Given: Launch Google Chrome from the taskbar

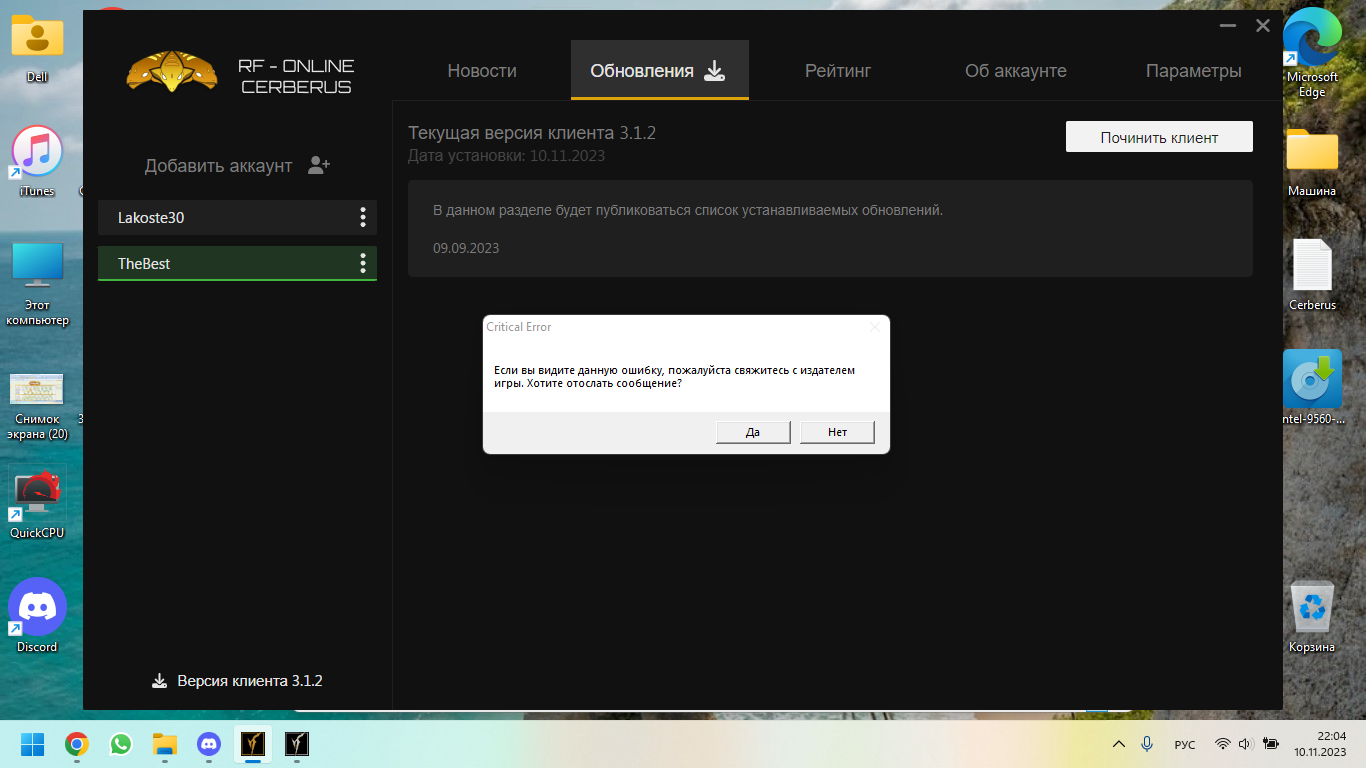Looking at the screenshot, I should [x=77, y=744].
